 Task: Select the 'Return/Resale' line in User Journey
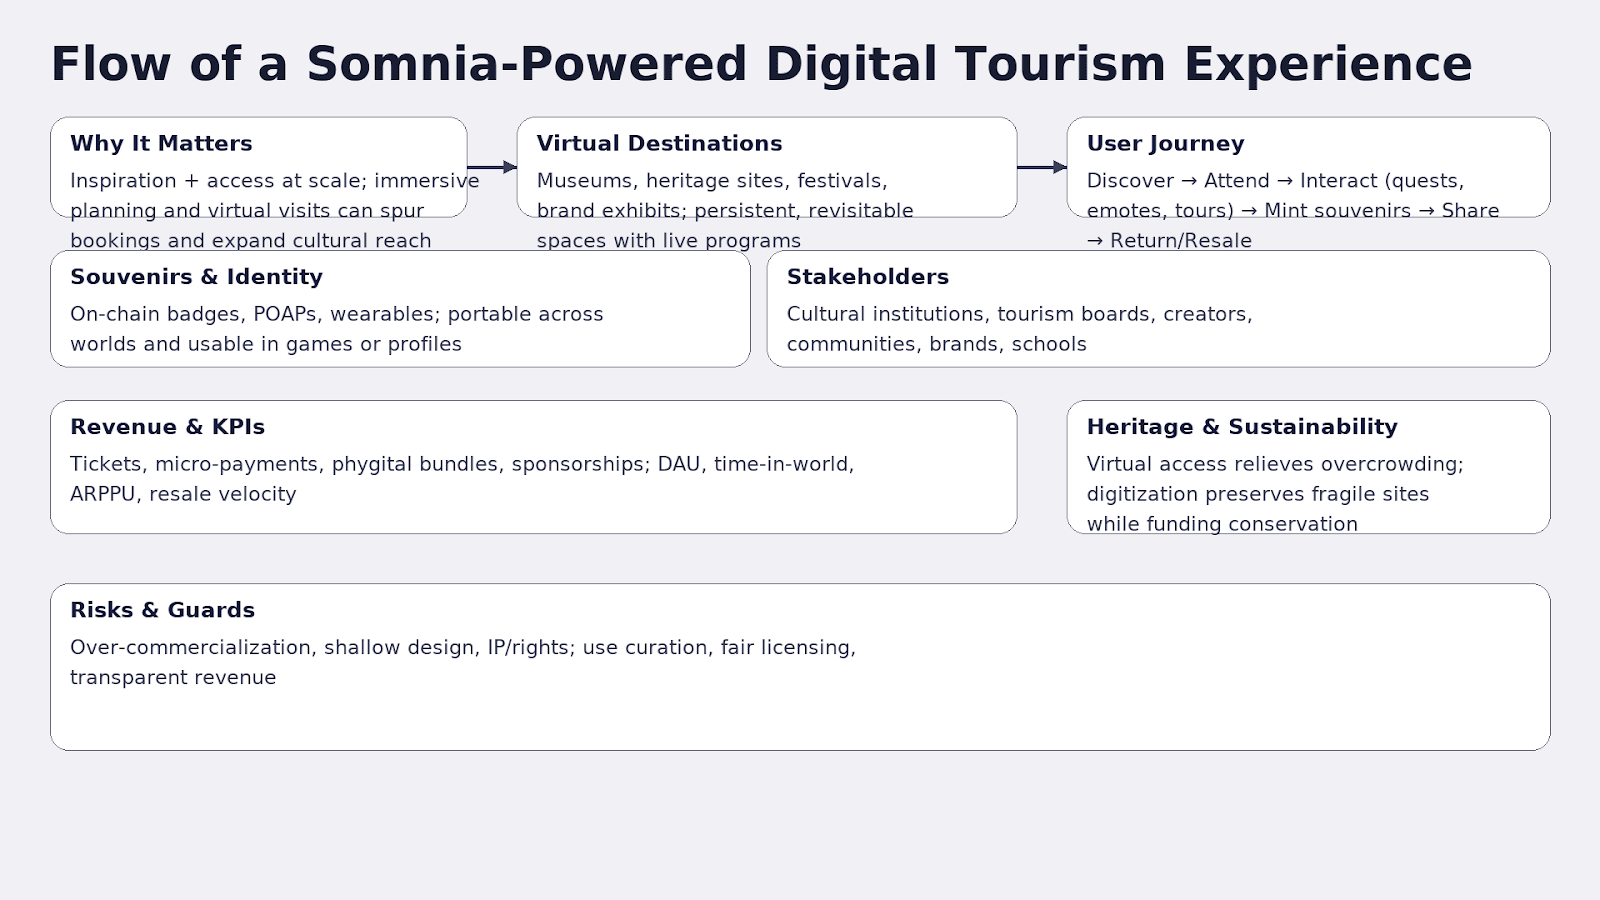[x=1169, y=241]
